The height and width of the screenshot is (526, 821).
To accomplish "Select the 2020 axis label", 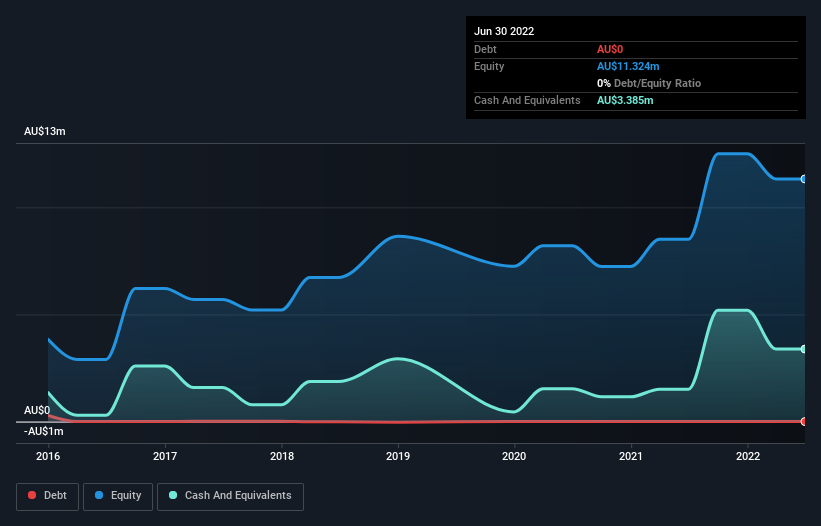I will (514, 456).
